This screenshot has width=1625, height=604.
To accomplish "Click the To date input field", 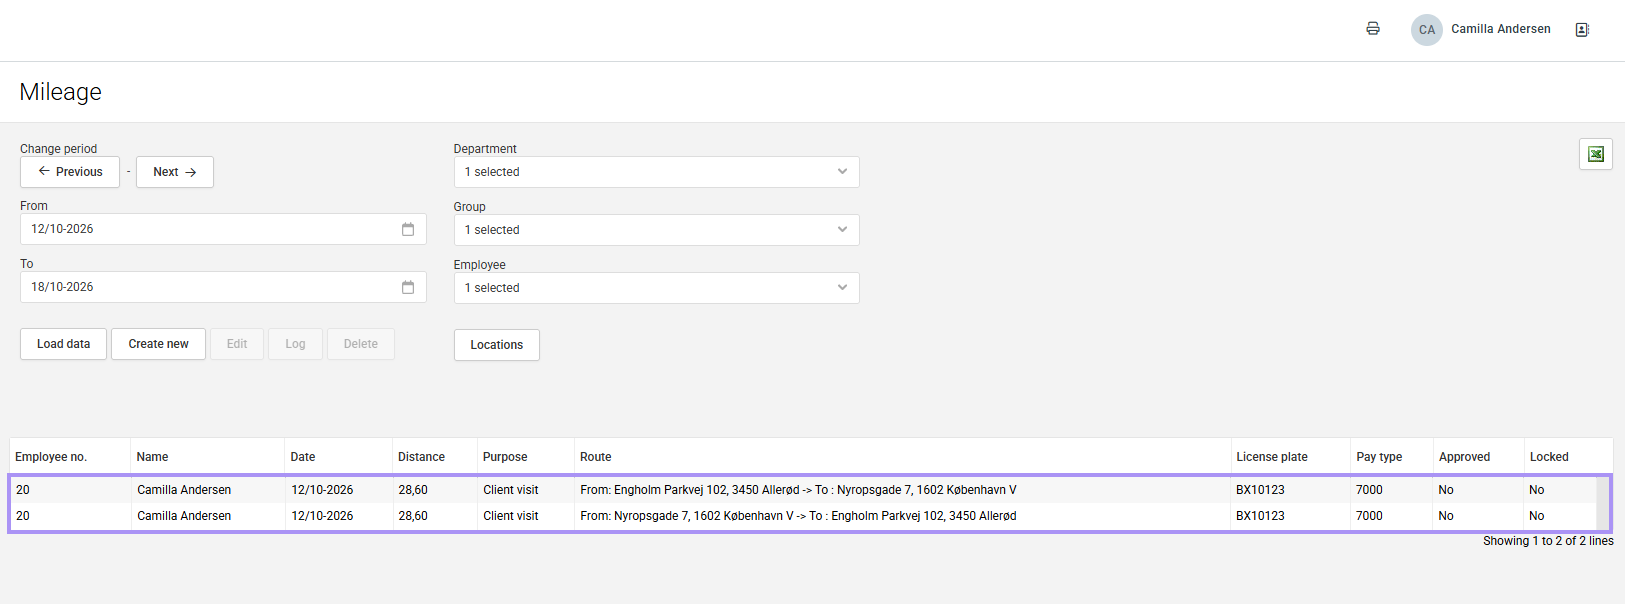I will click(223, 287).
